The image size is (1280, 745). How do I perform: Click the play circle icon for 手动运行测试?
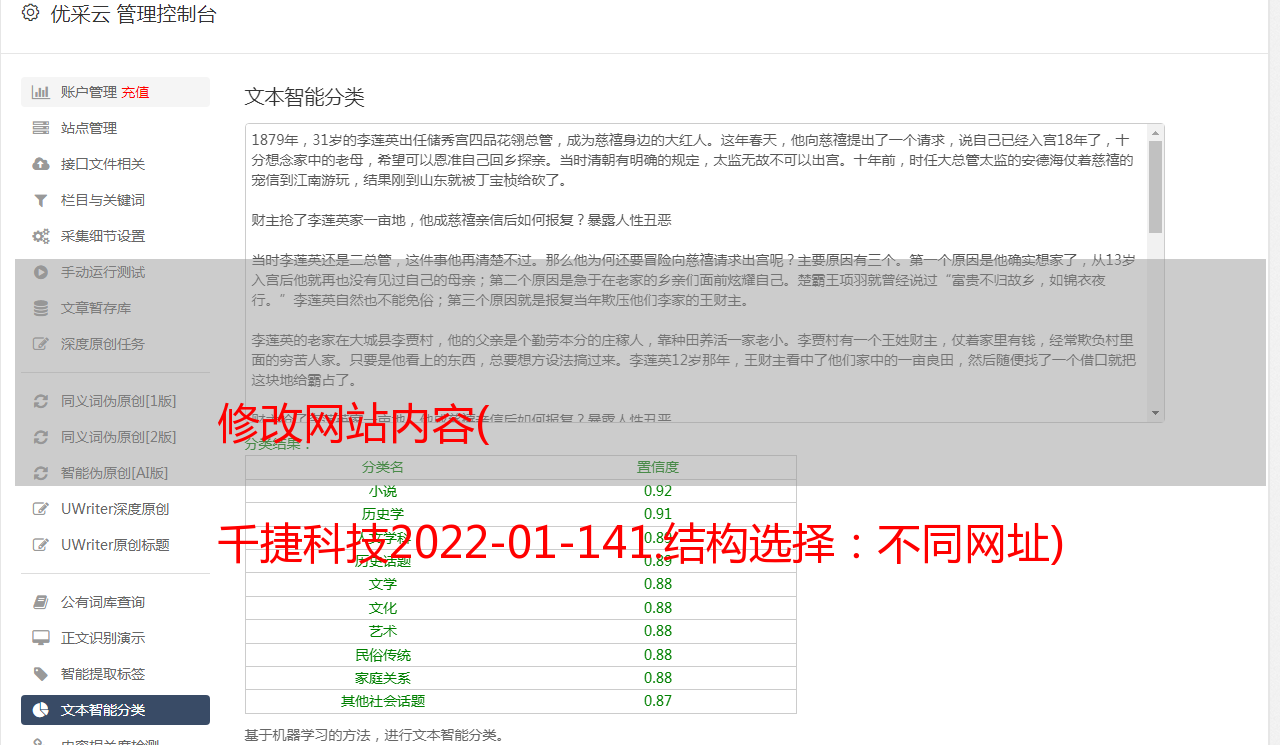(41, 272)
